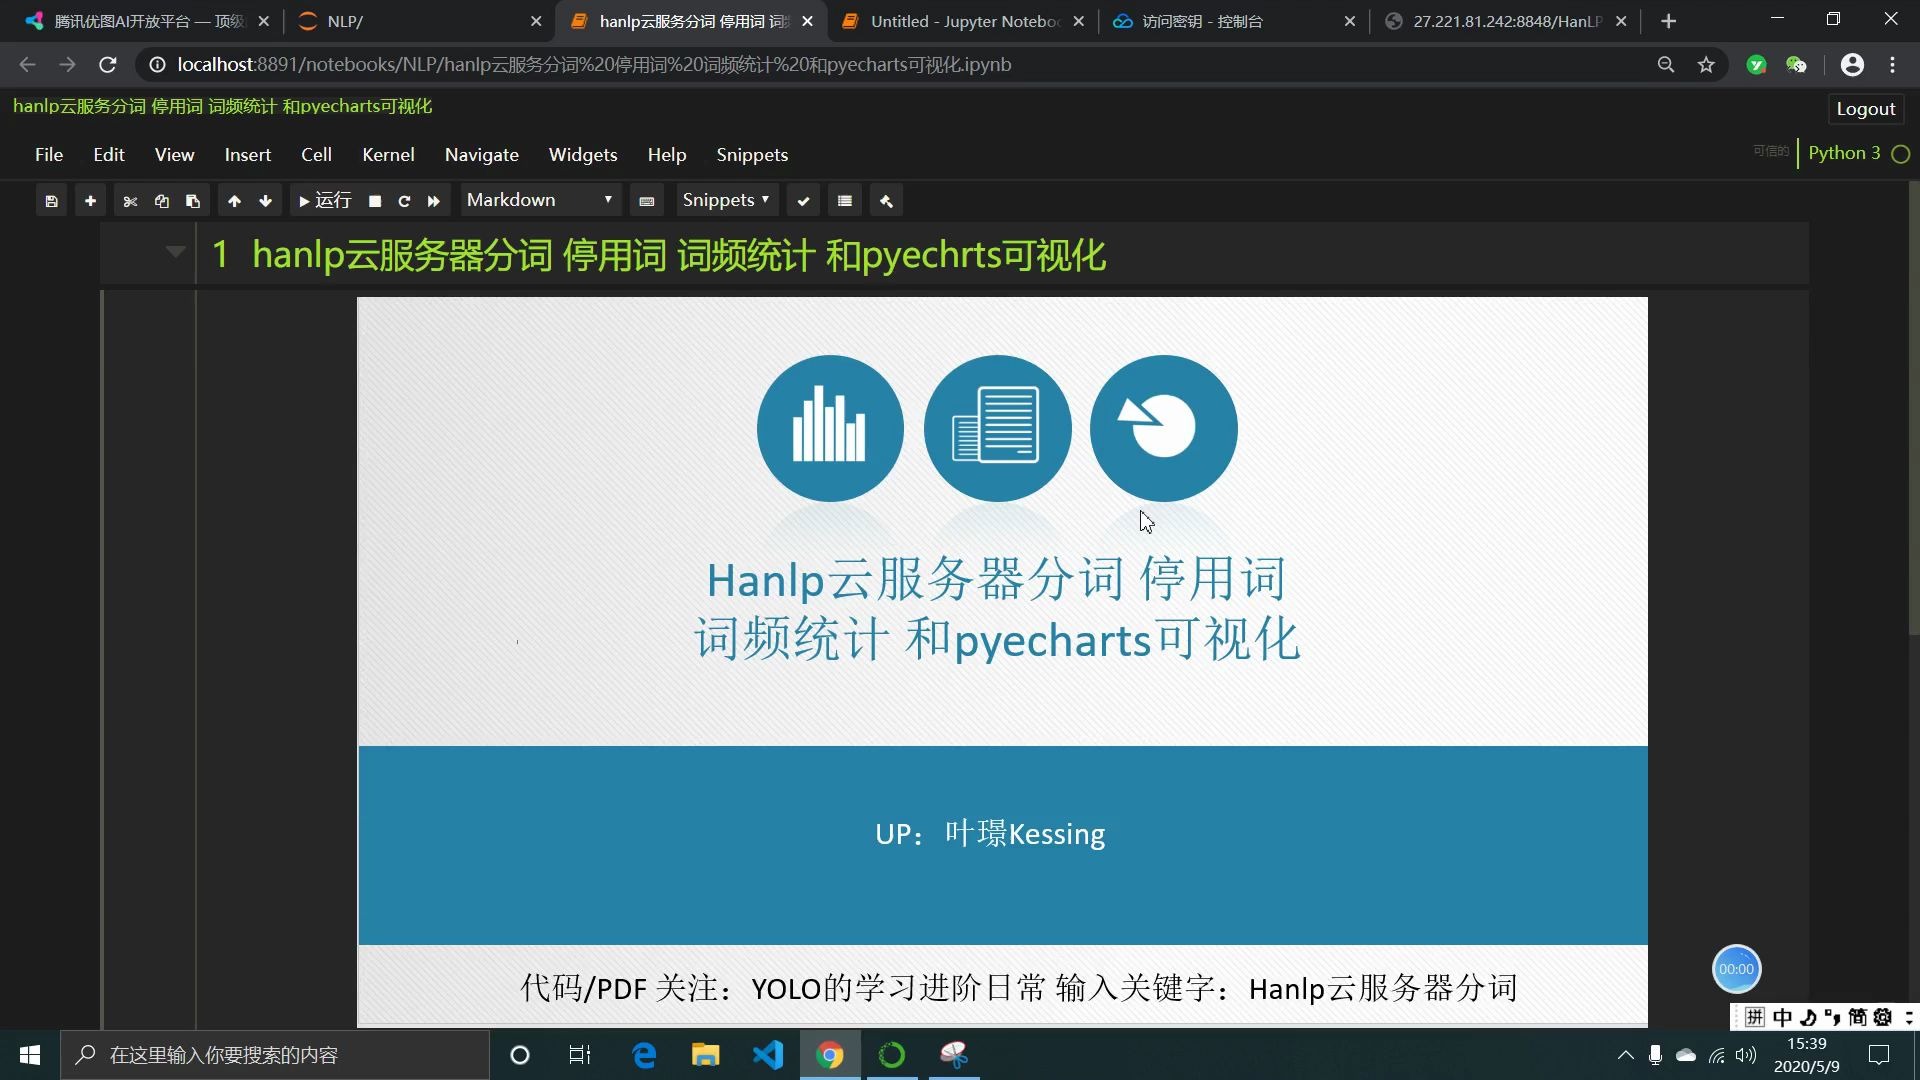Click the notebook title to rename it
Image resolution: width=1920 pixels, height=1080 pixels.
tap(222, 106)
